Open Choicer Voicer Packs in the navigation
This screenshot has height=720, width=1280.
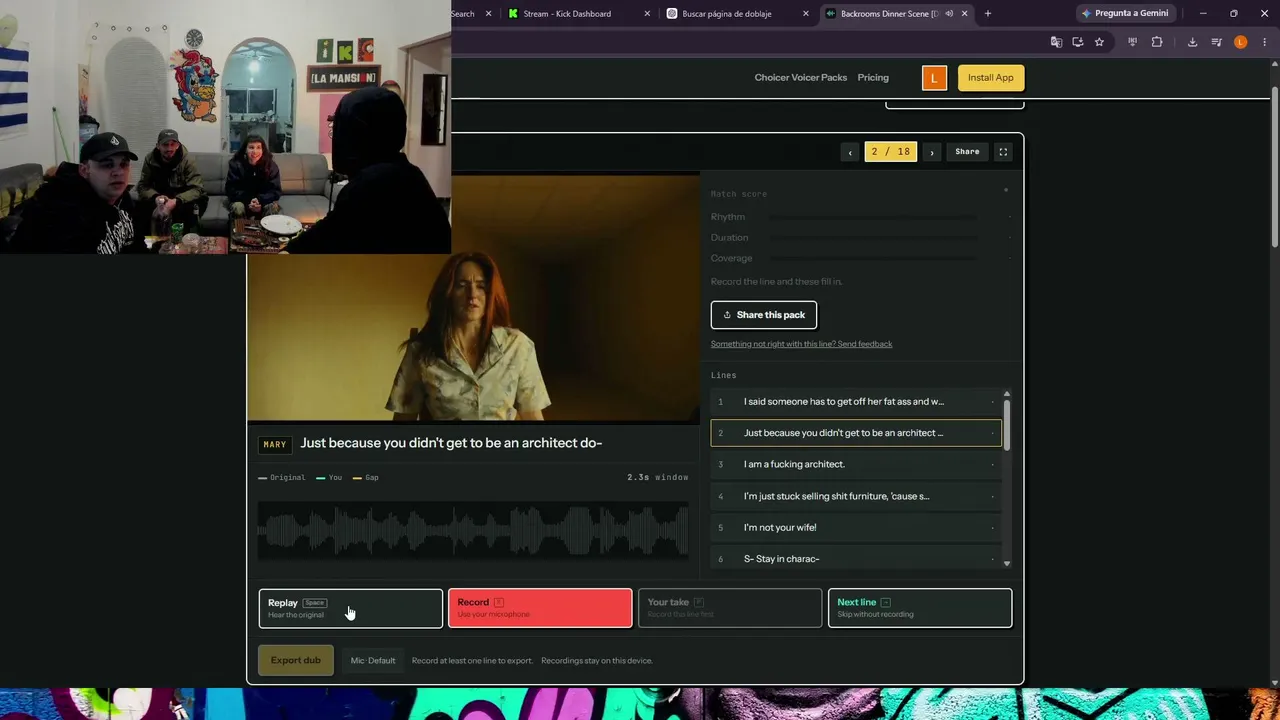coord(800,78)
